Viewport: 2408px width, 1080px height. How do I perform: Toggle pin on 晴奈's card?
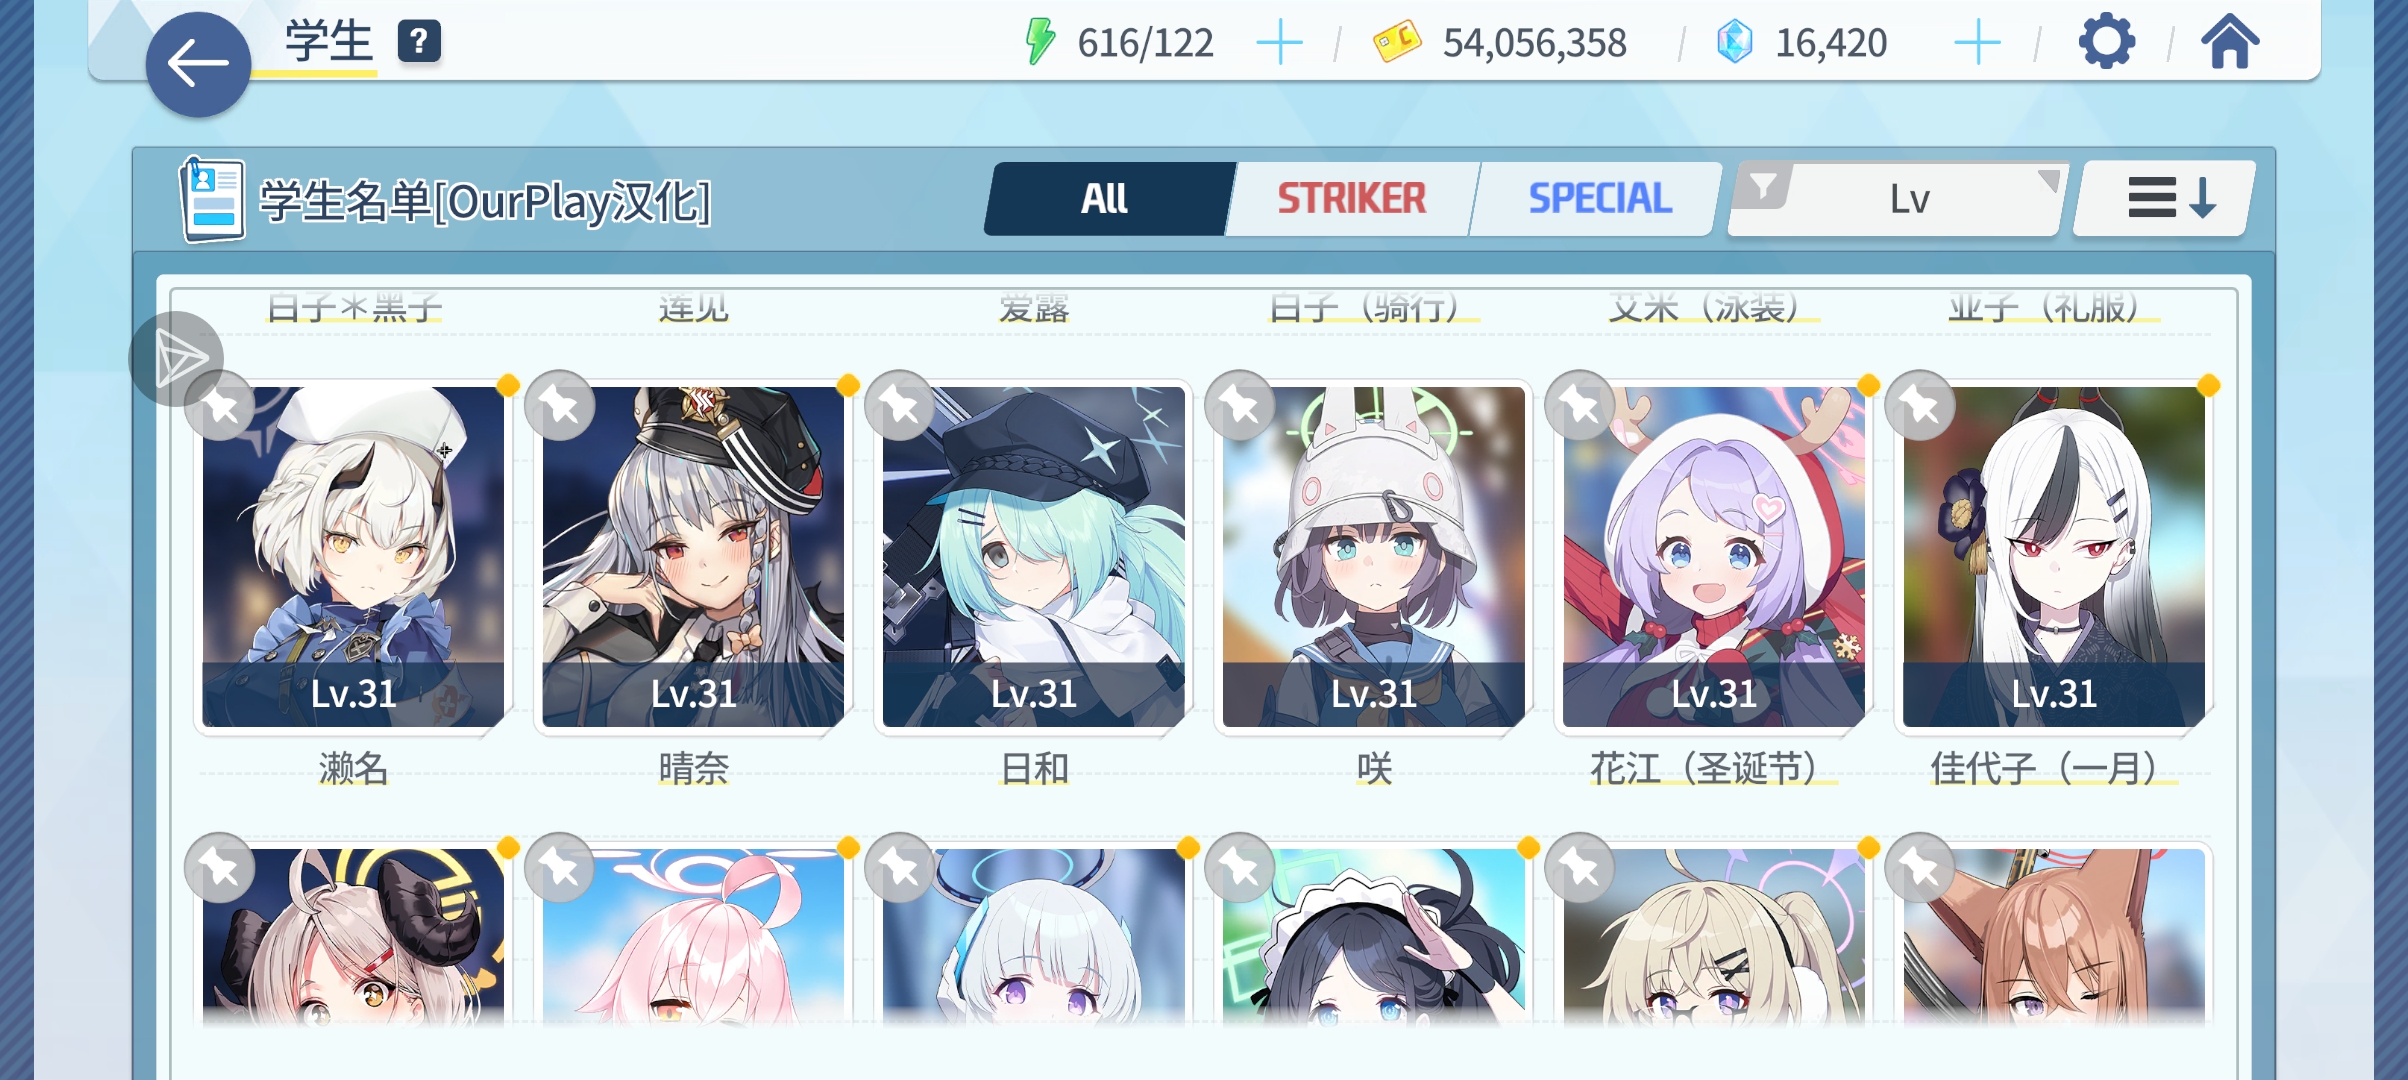pyautogui.click(x=560, y=405)
